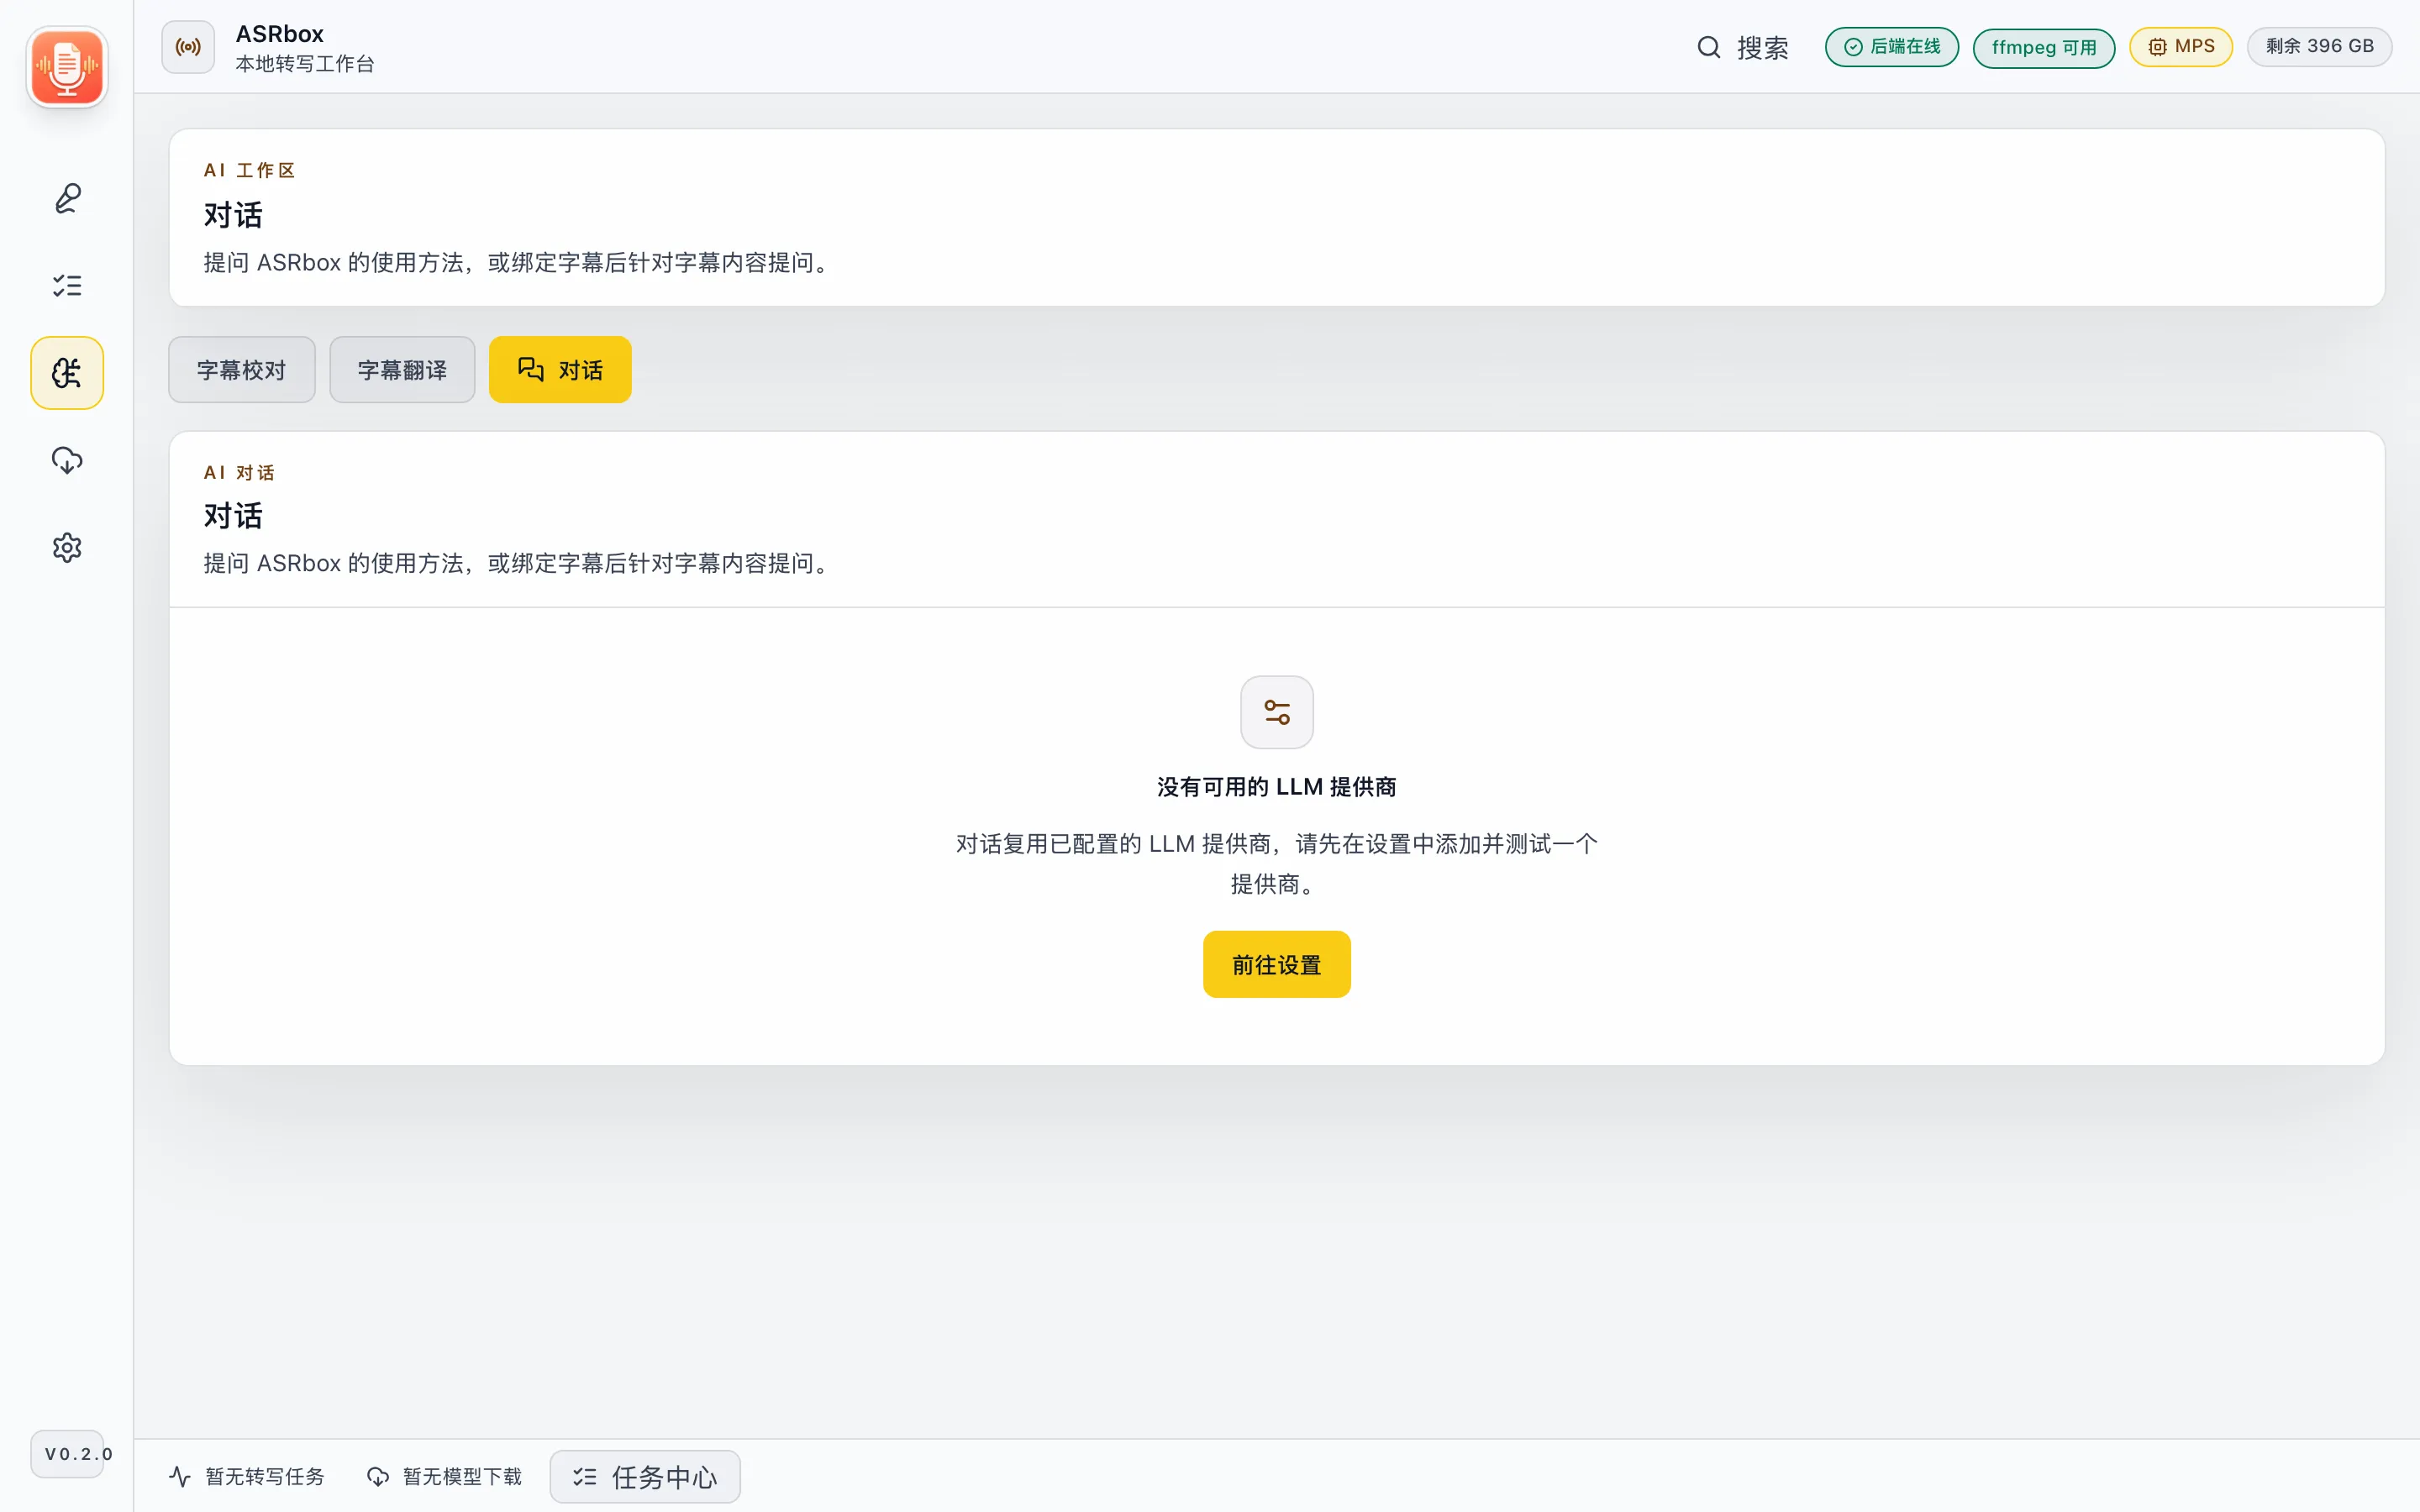Screen dimensions: 2420x1512
Task: Click the activity pulse icon in status bar
Action: [180, 1476]
